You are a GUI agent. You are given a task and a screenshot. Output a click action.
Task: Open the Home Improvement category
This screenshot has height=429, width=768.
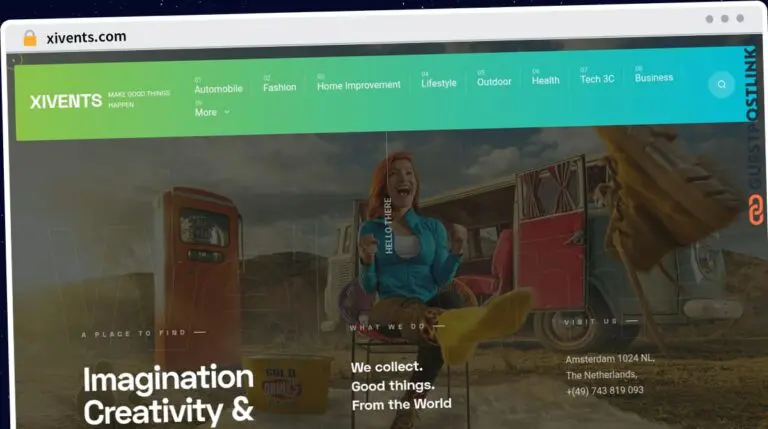point(358,85)
